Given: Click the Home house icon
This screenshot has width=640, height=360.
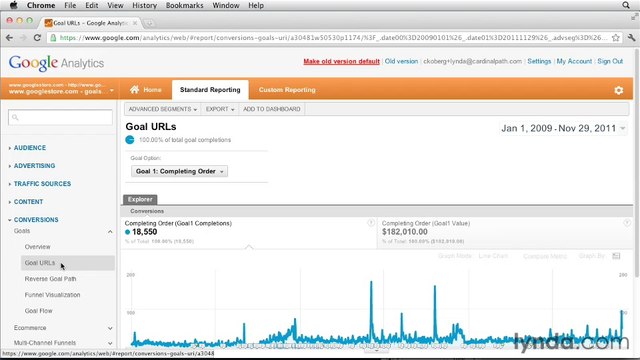Looking at the screenshot, I should coord(134,89).
